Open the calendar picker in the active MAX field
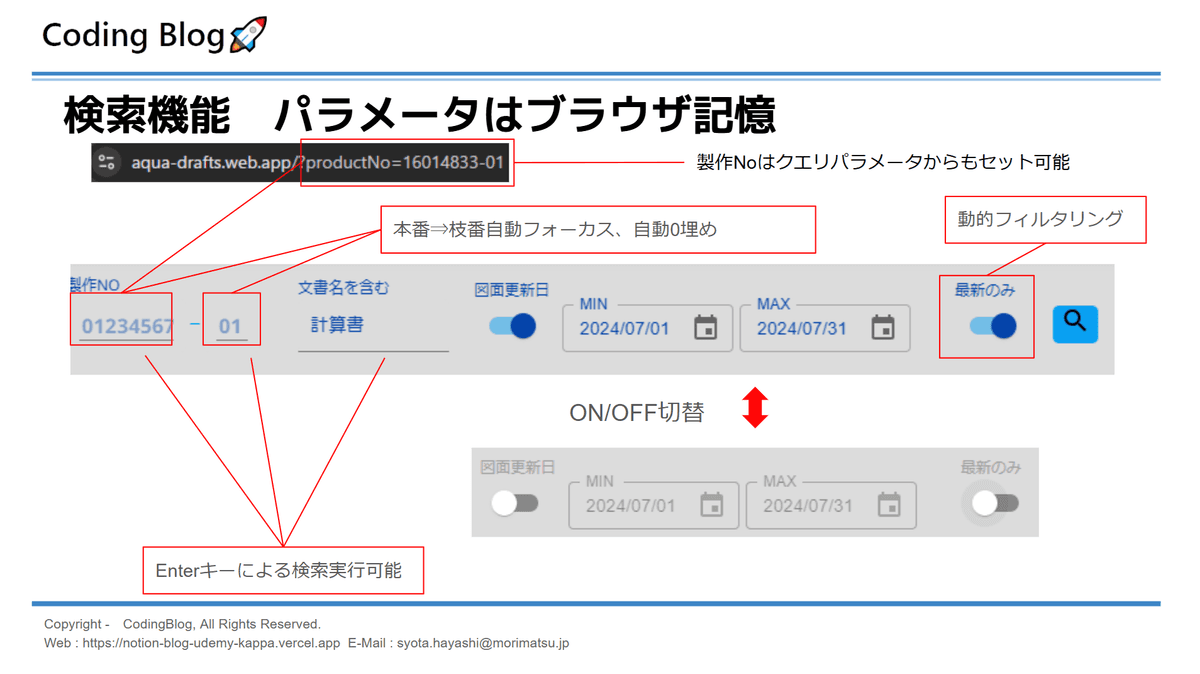Viewport: 1200px width, 674px height. pos(883,328)
